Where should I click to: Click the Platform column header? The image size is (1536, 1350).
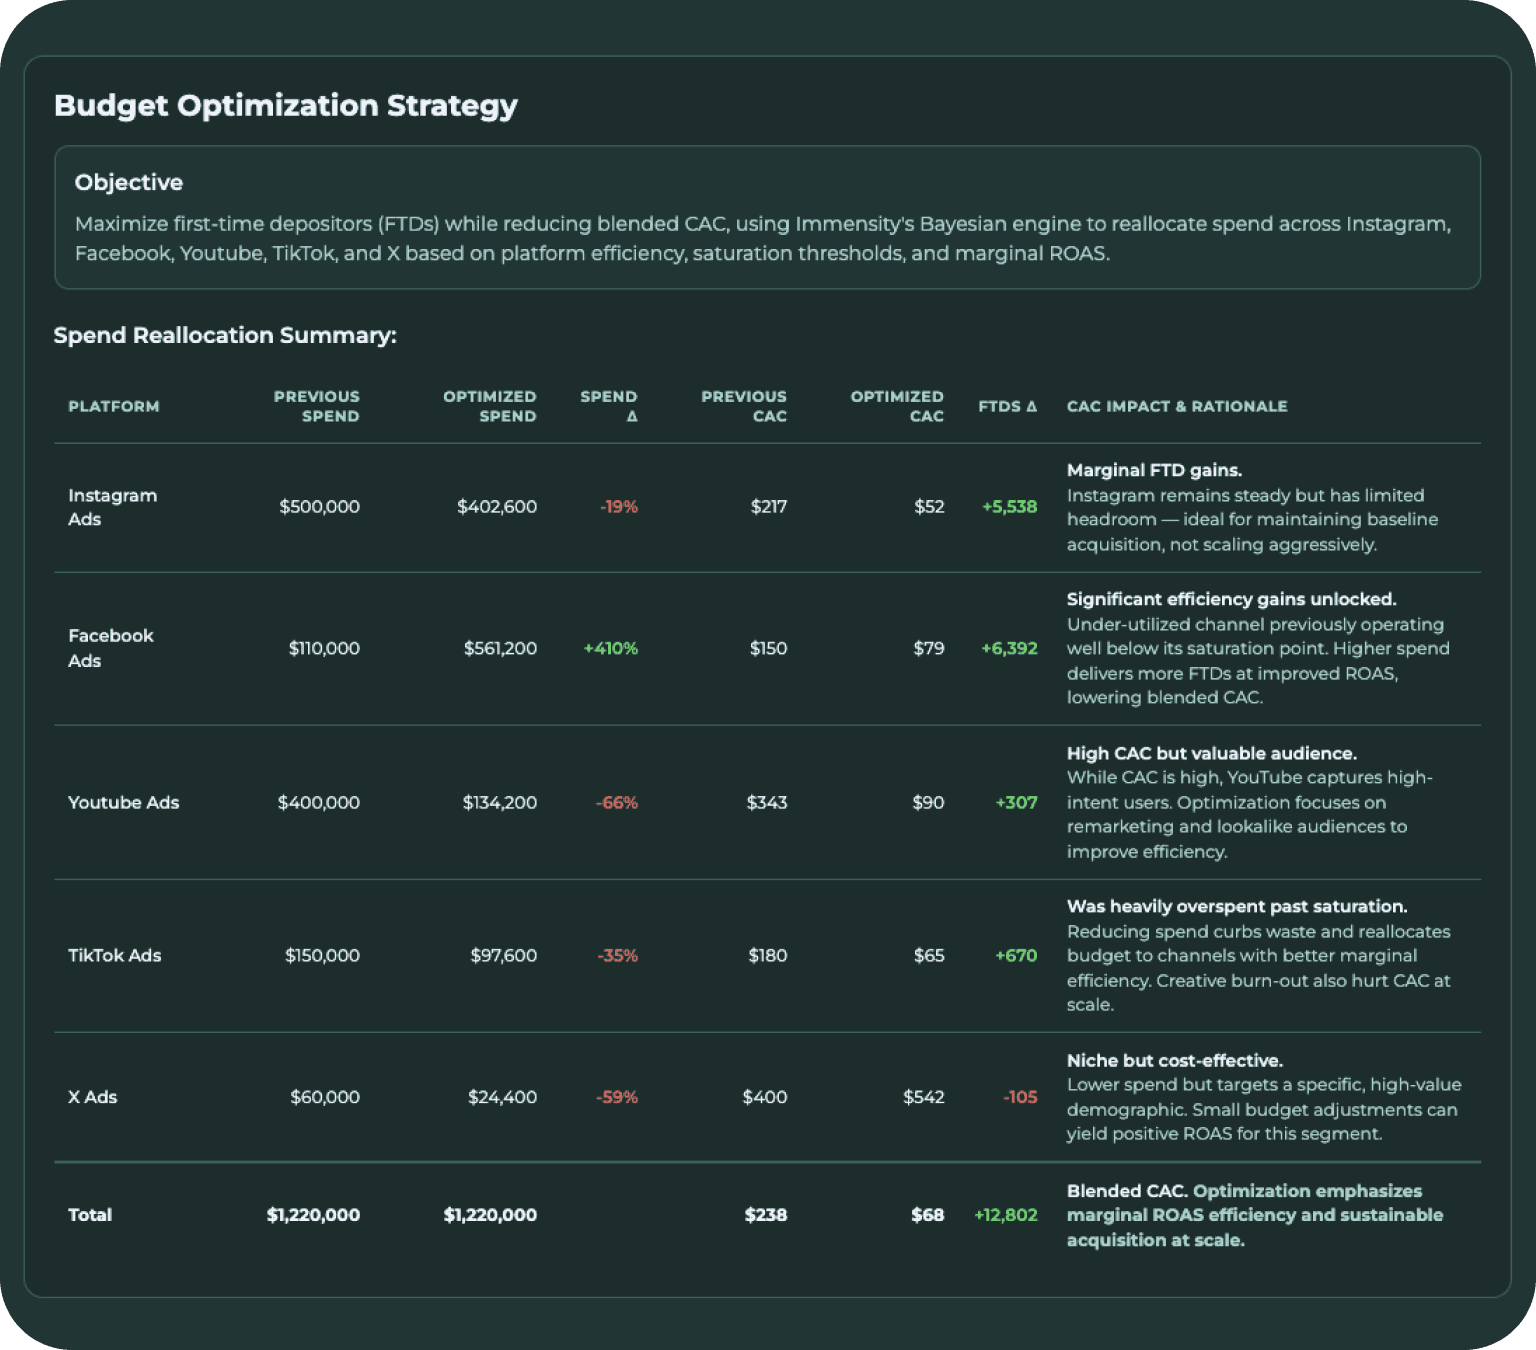tap(114, 406)
